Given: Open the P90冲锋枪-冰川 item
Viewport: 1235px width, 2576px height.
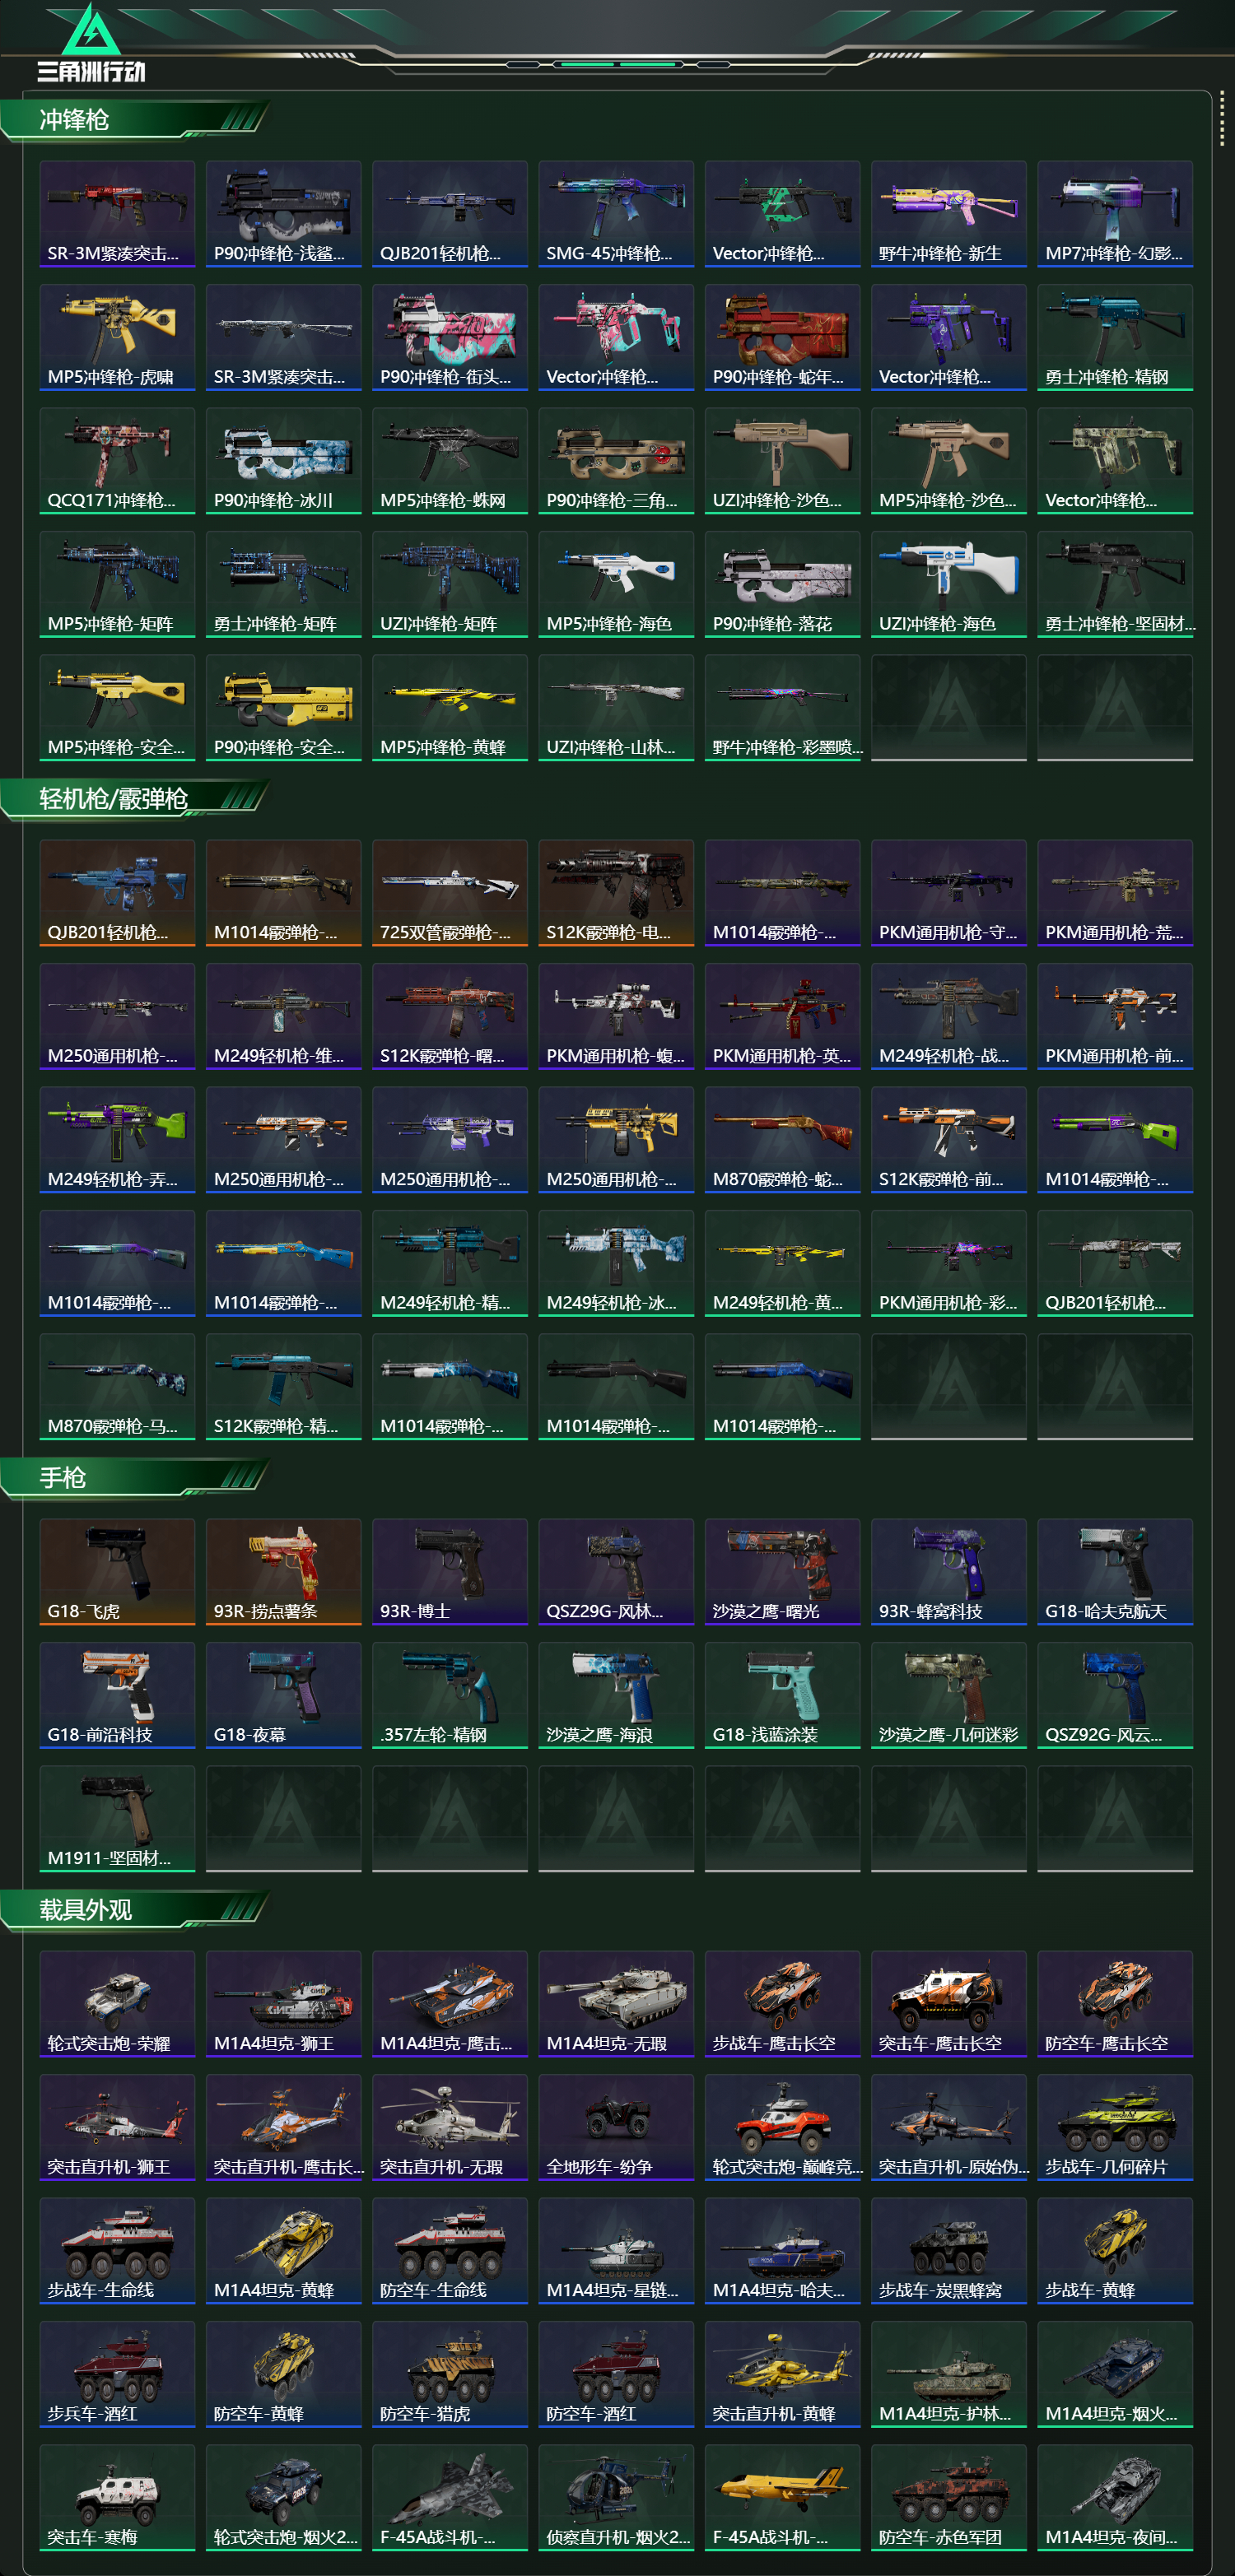Looking at the screenshot, I should [283, 461].
